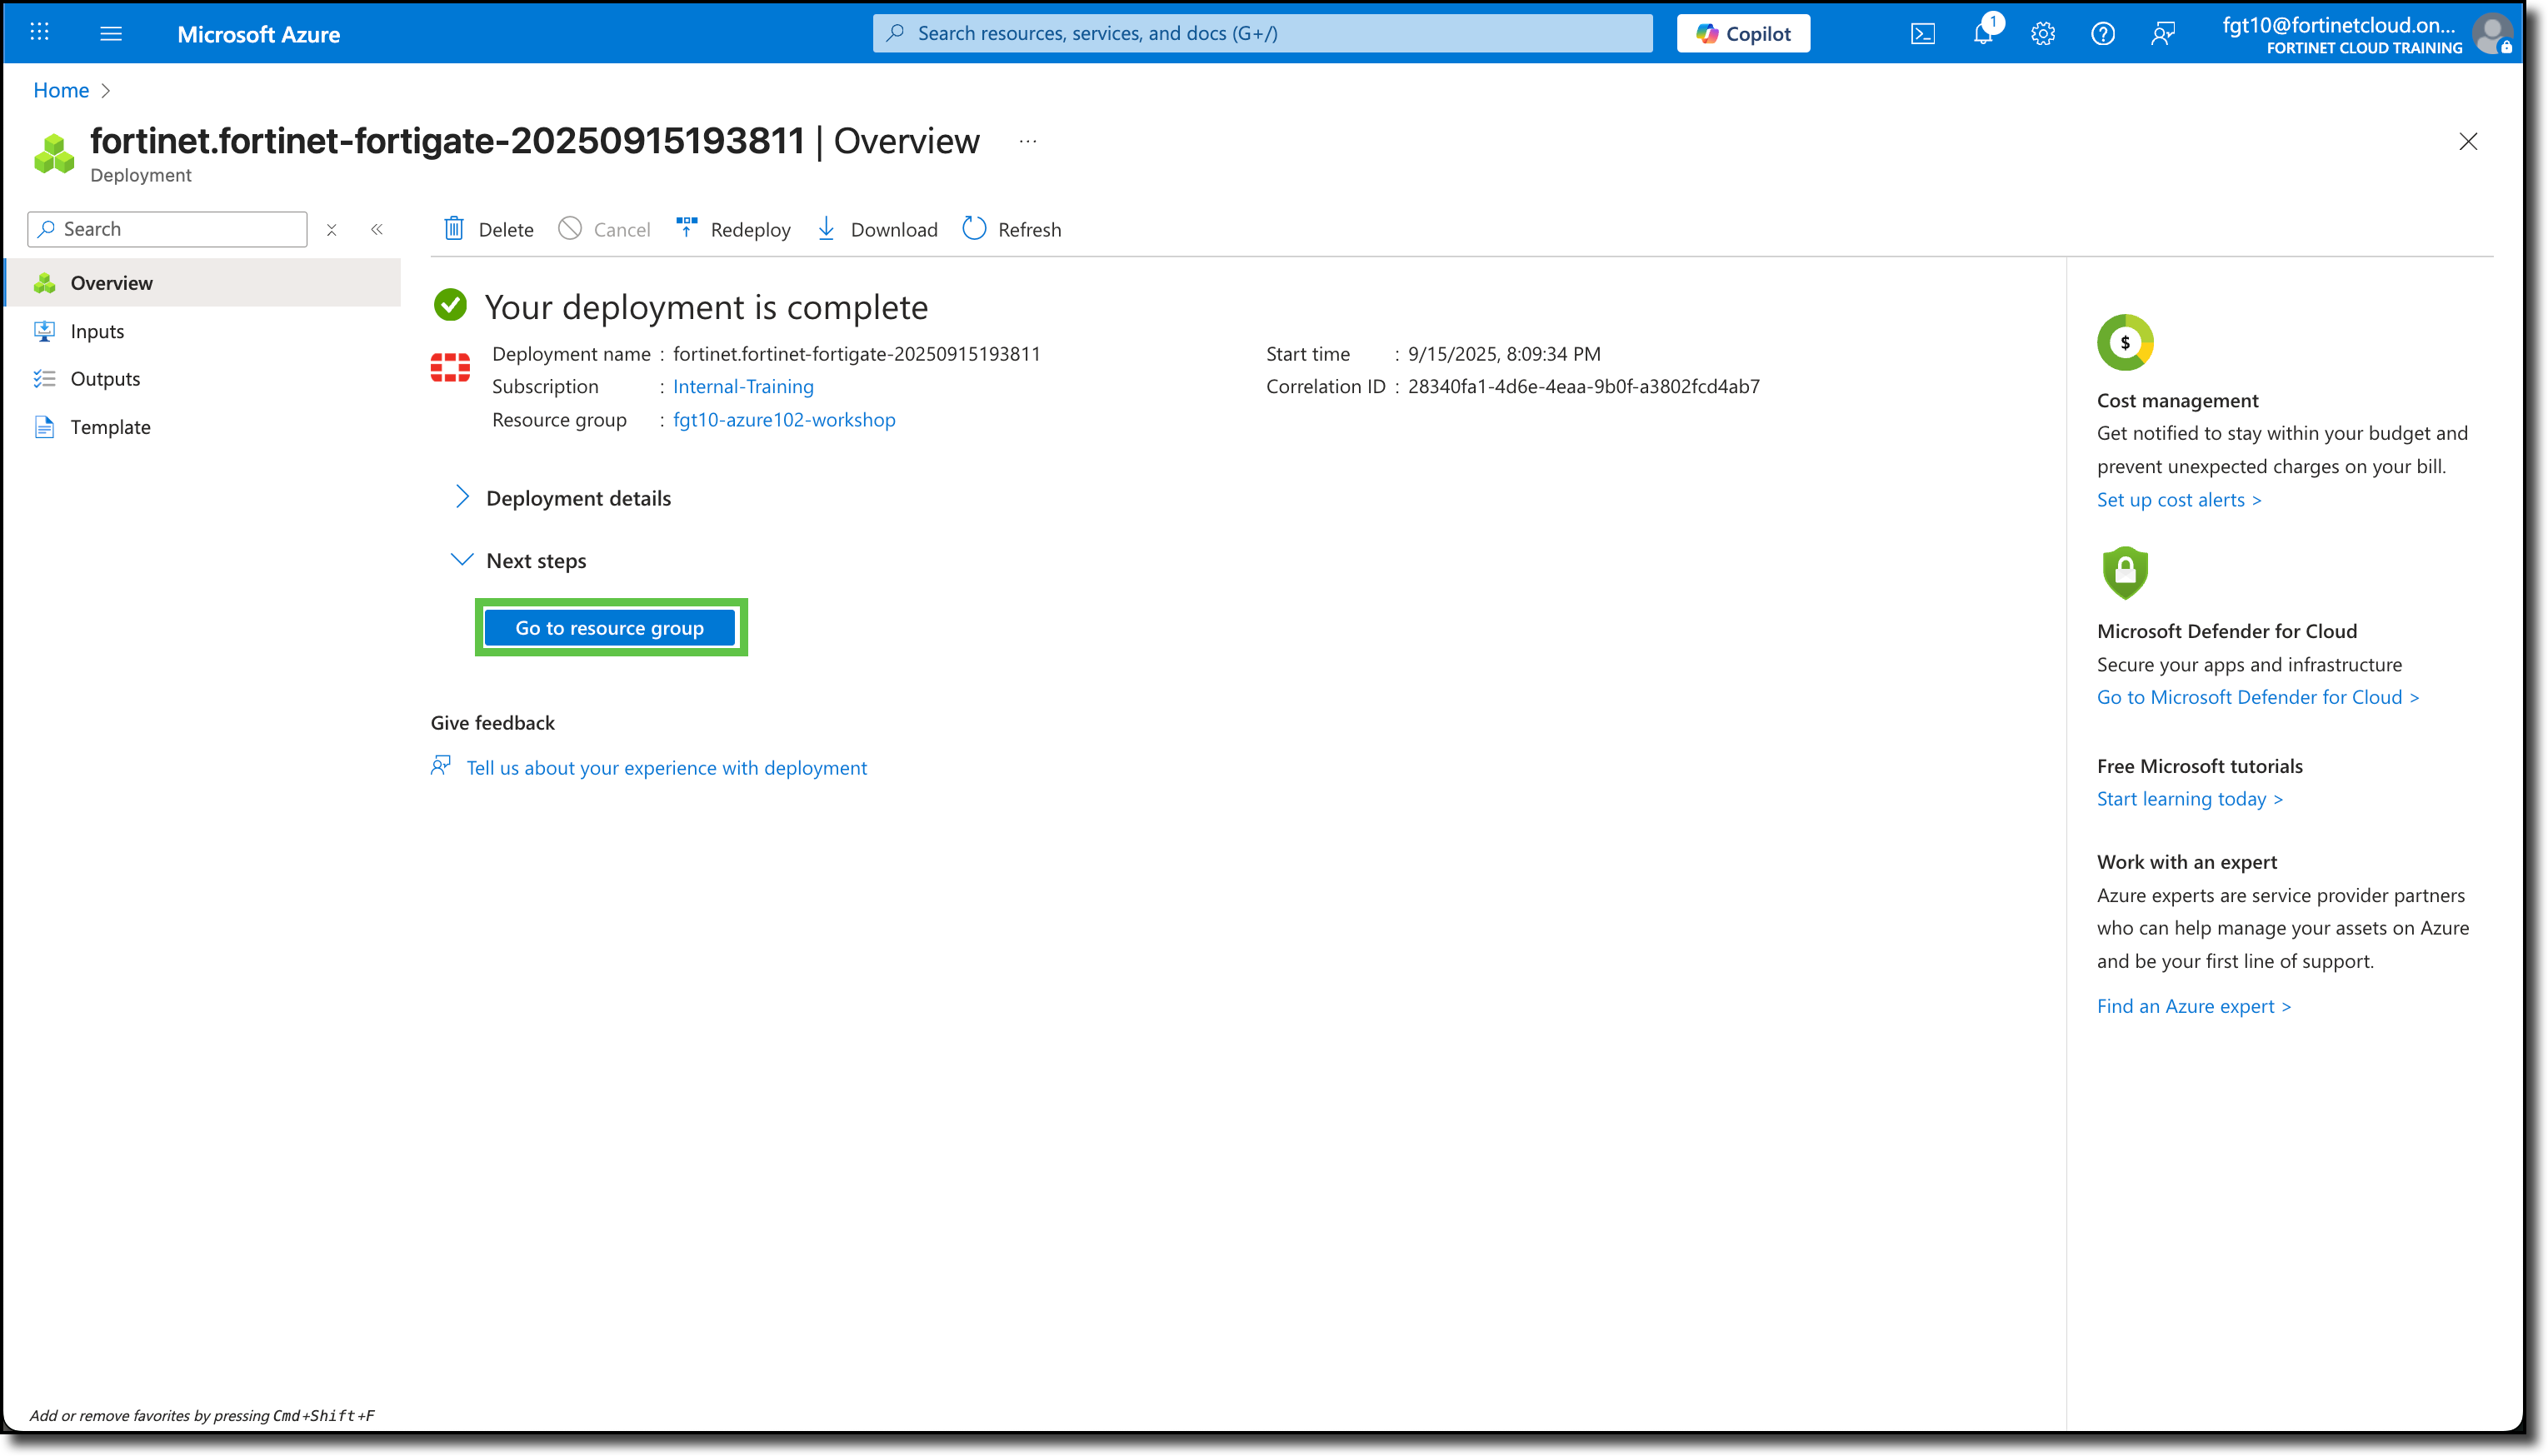Open Cloud Shell terminal
The width and height of the screenshot is (2548, 1456).
pos(1922,33)
